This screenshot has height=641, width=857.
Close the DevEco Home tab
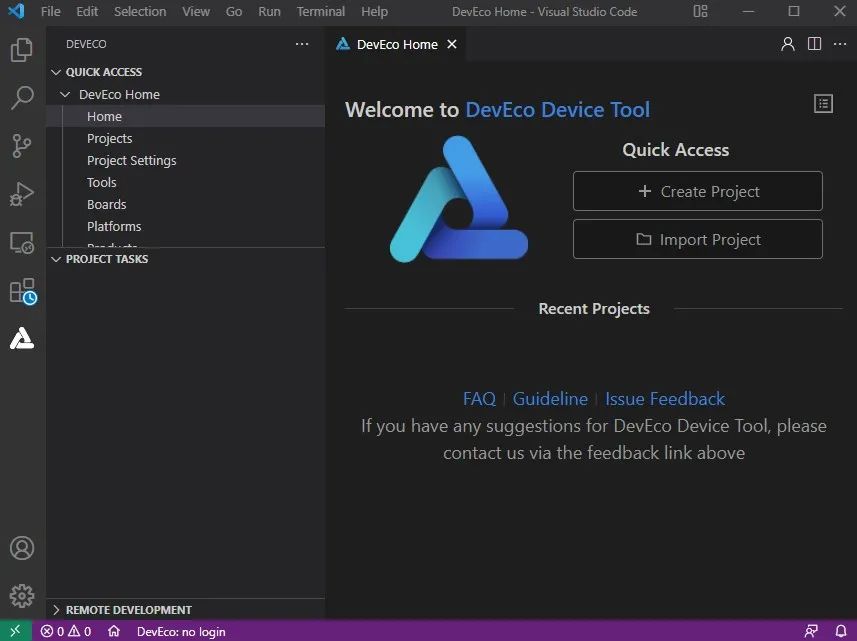point(452,44)
